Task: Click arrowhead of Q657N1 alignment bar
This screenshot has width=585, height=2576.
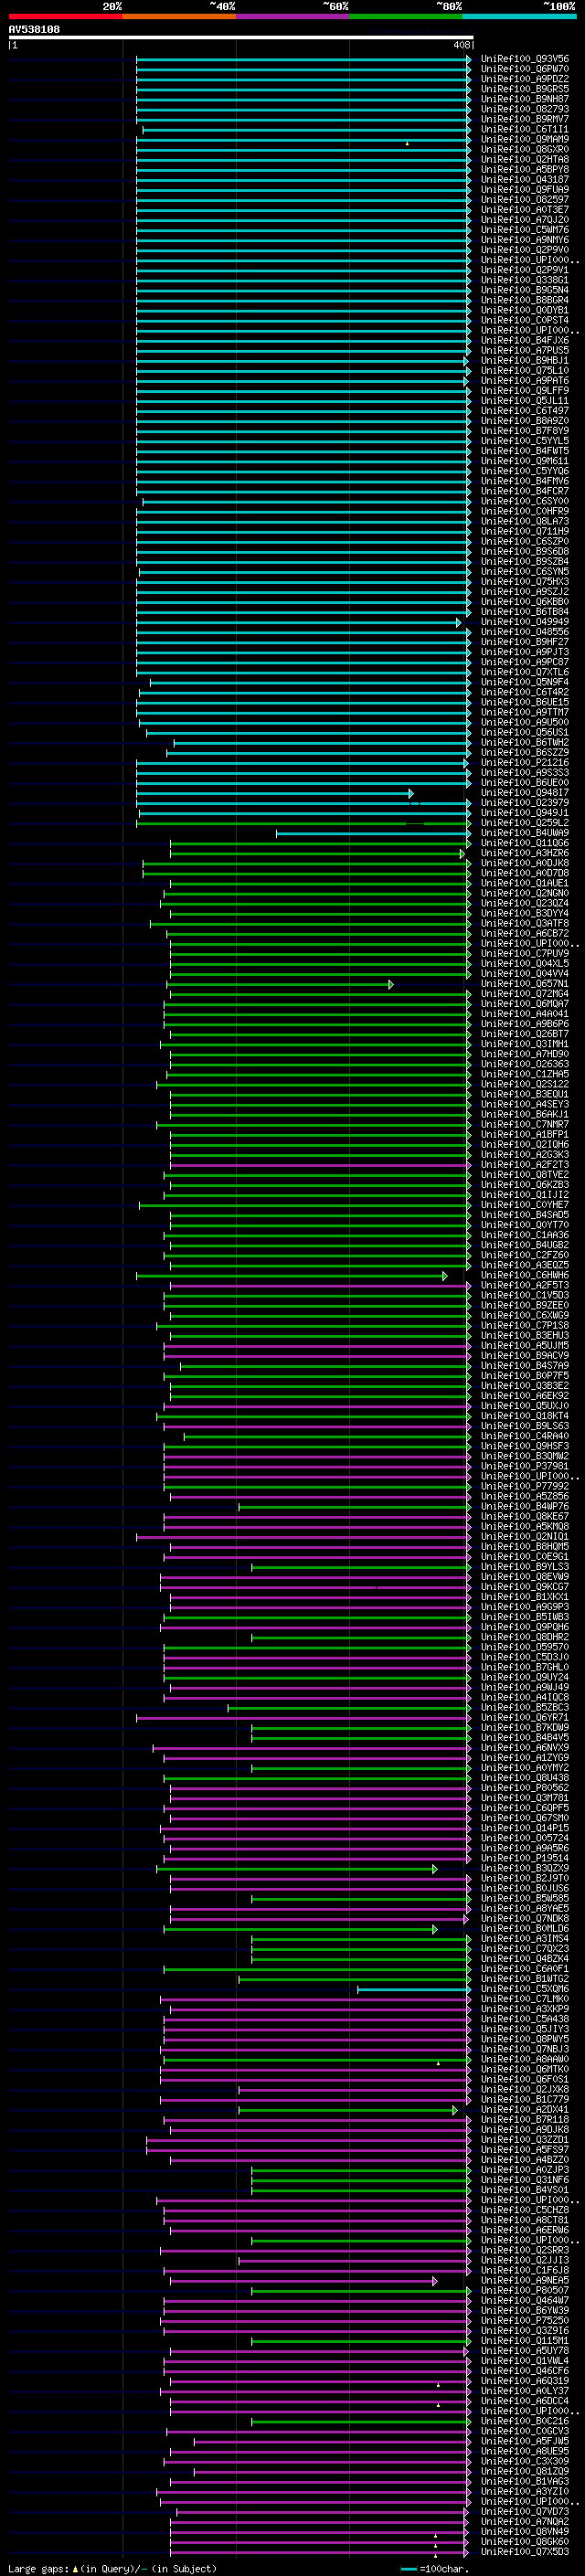Action: [391, 984]
